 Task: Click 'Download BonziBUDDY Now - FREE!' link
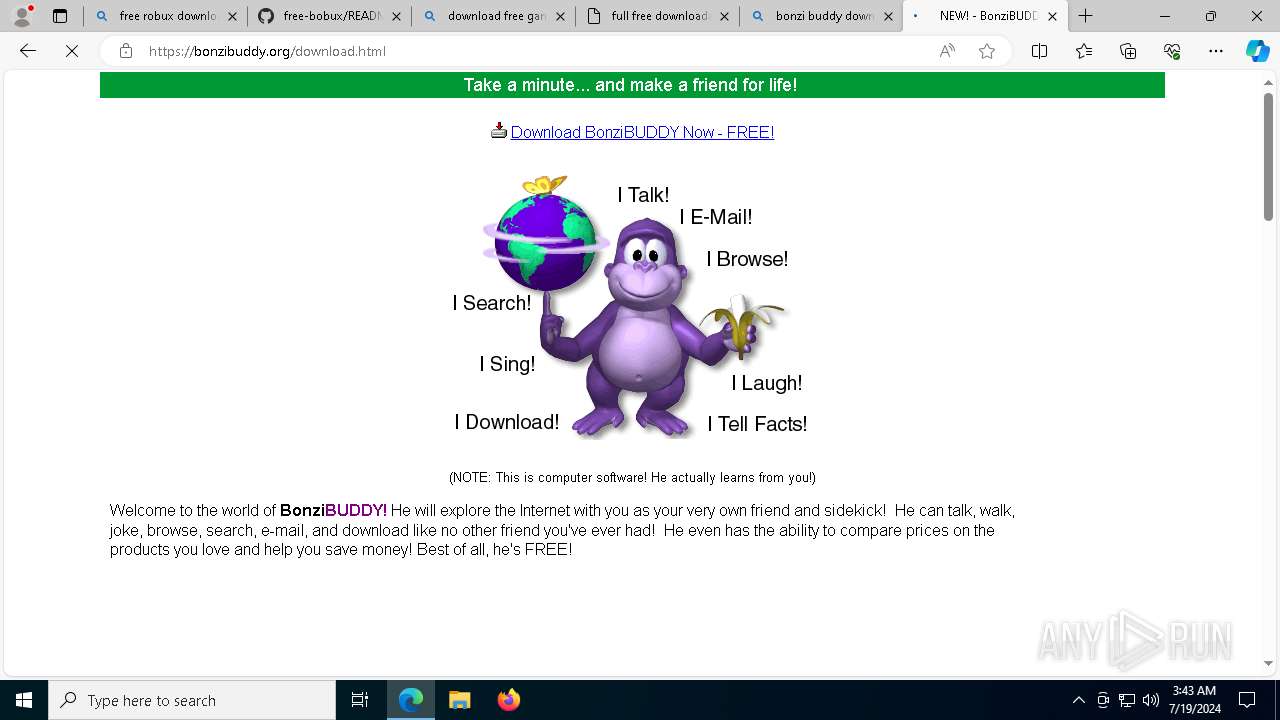[x=642, y=132]
